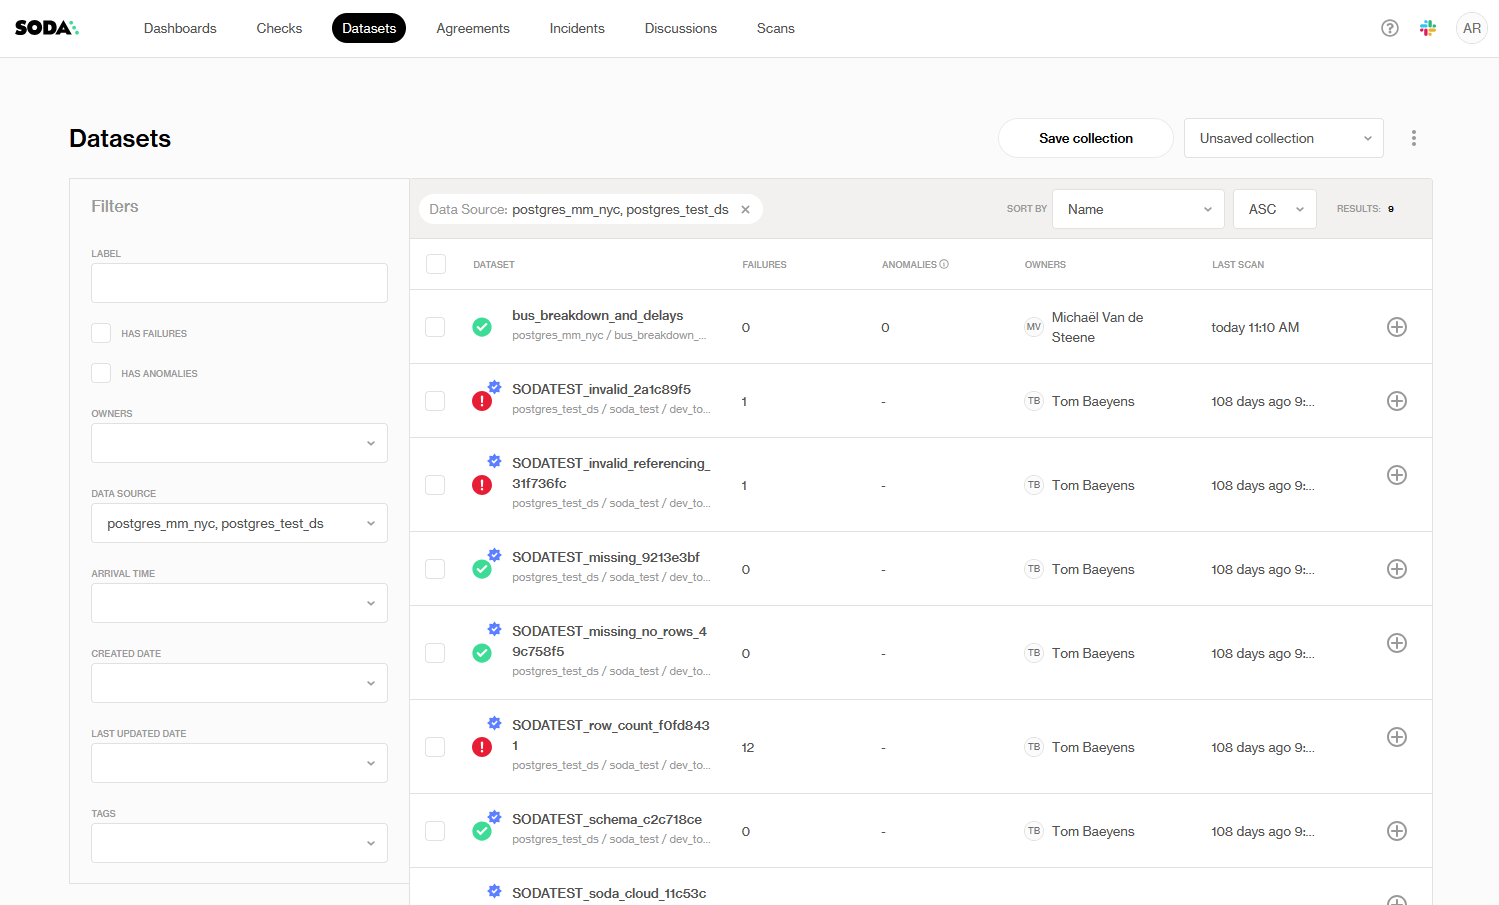Open the three-dot more options menu
The image size is (1499, 905).
click(x=1413, y=138)
